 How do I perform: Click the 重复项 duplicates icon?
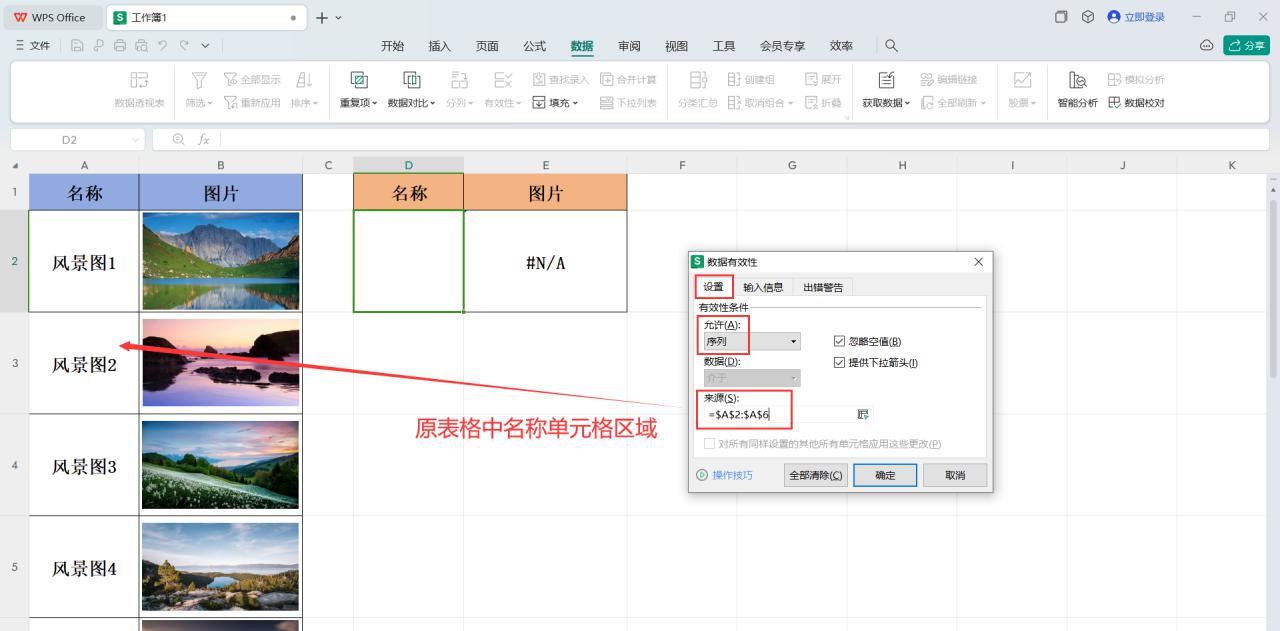pyautogui.click(x=359, y=80)
